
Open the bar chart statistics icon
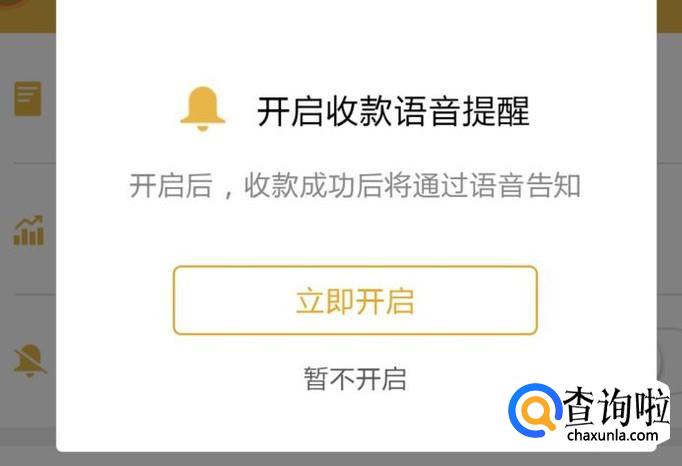29,230
